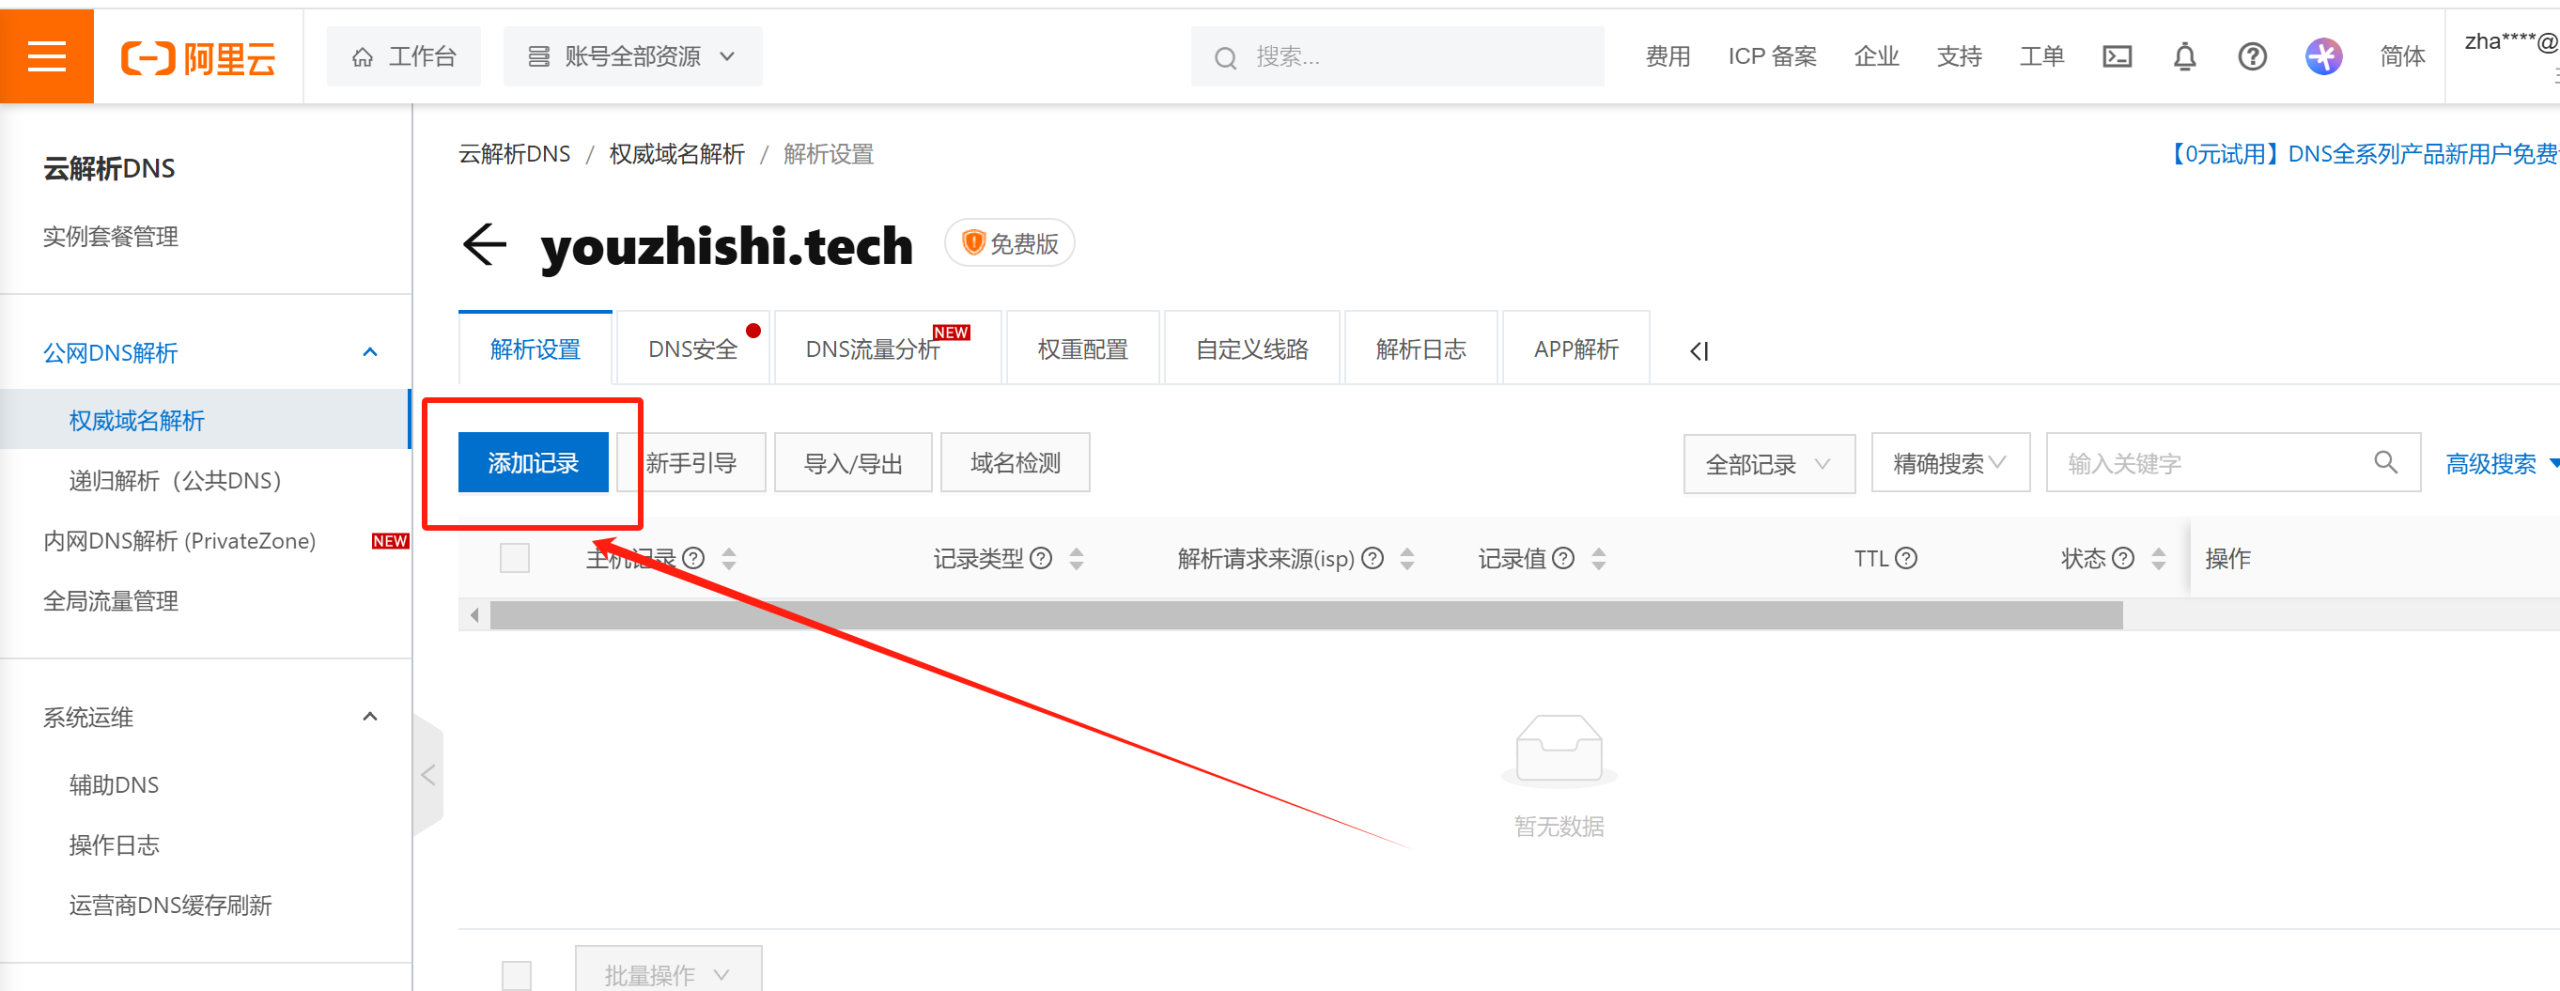Show help for 解析请求来源(isp) column
2560x991 pixels.
[1373, 558]
